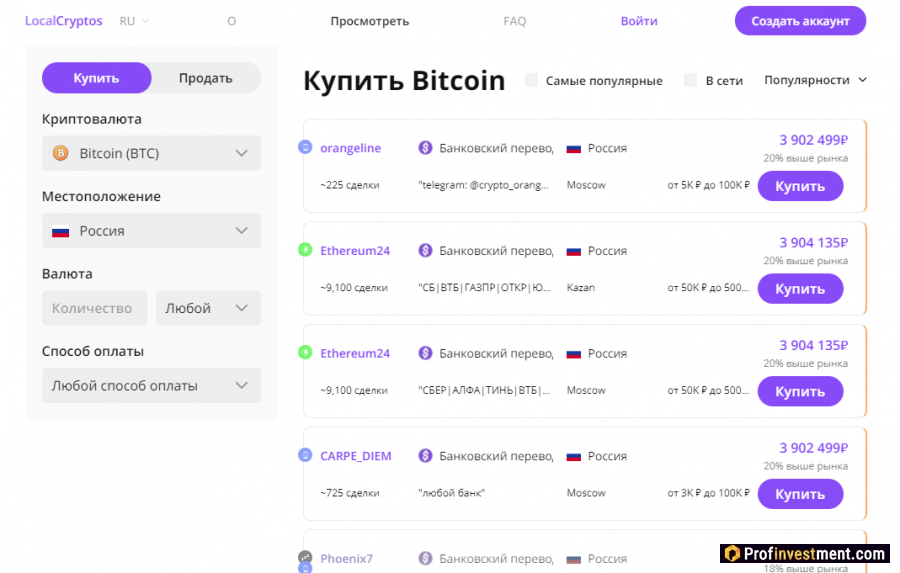Toggle the В сети online checkbox
The height and width of the screenshot is (573, 900).
(690, 80)
